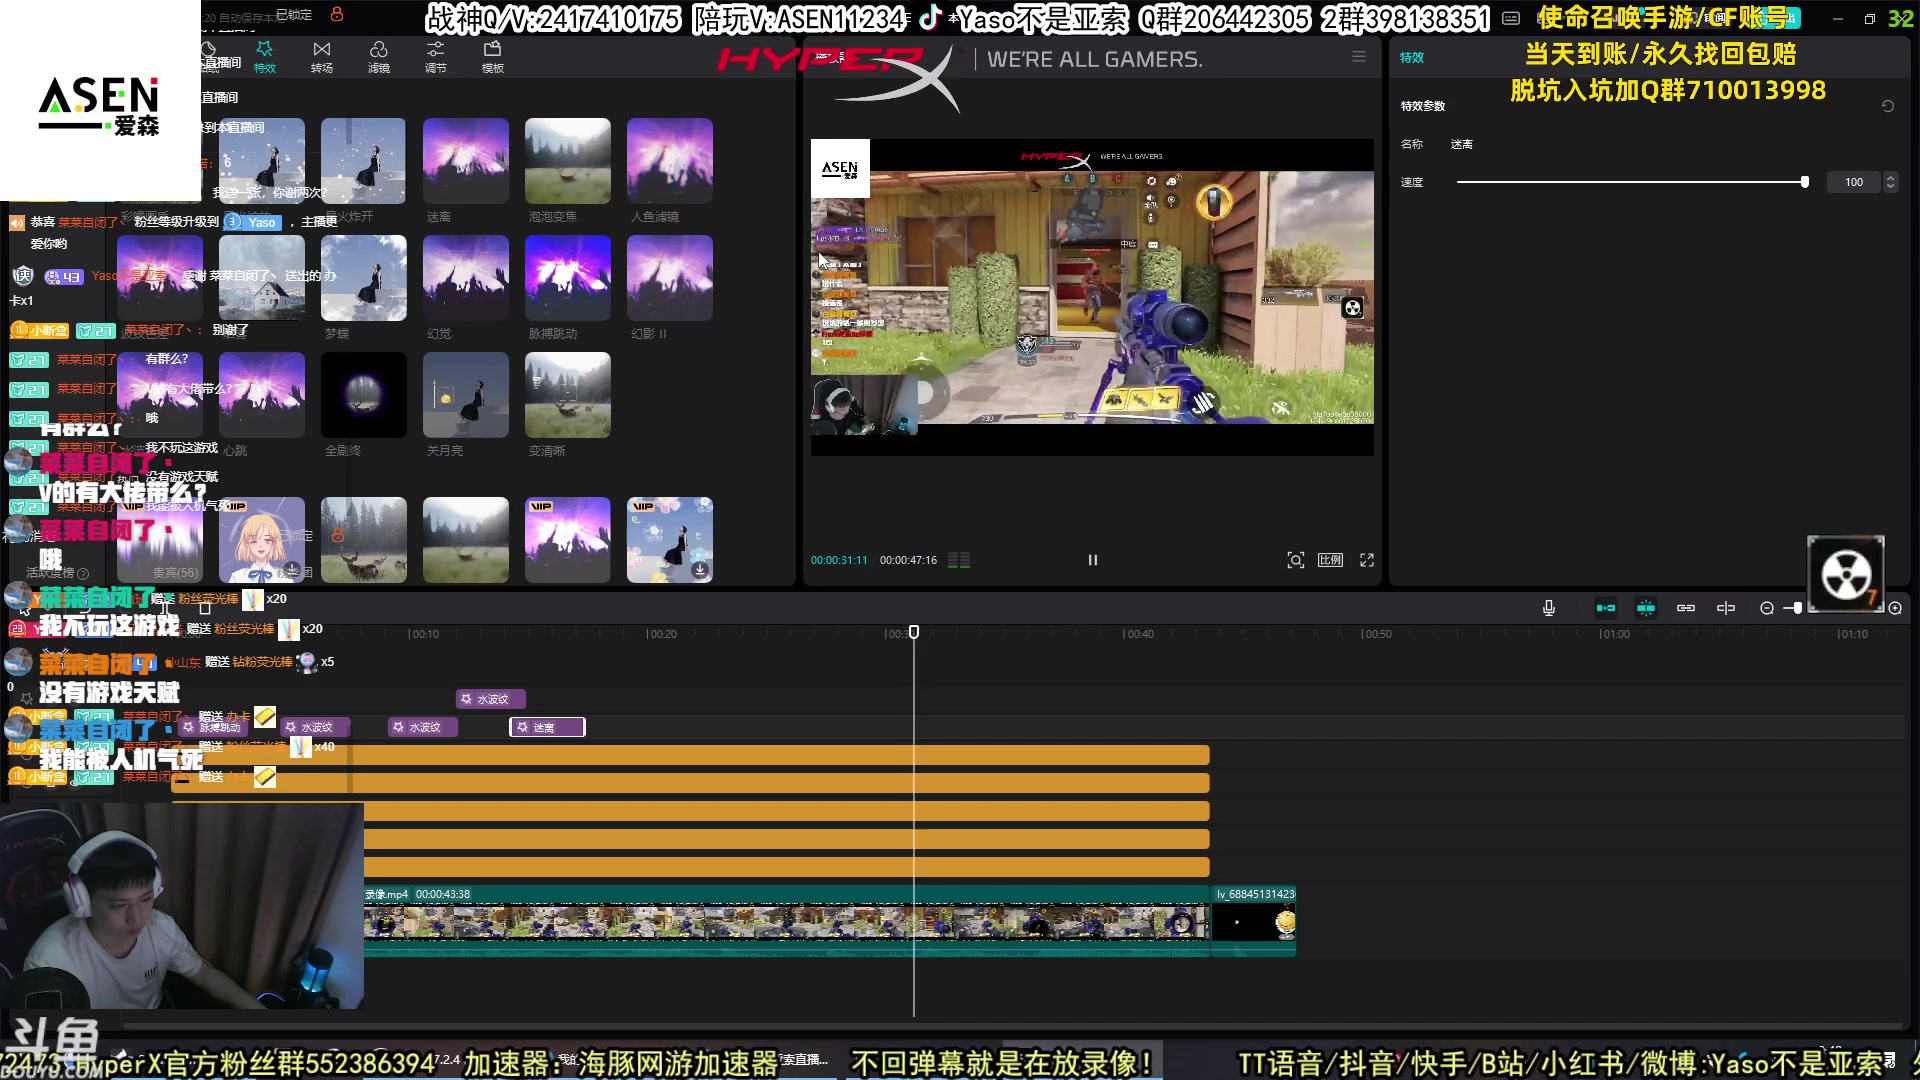Restore the window using title bar button

pos(1869,18)
